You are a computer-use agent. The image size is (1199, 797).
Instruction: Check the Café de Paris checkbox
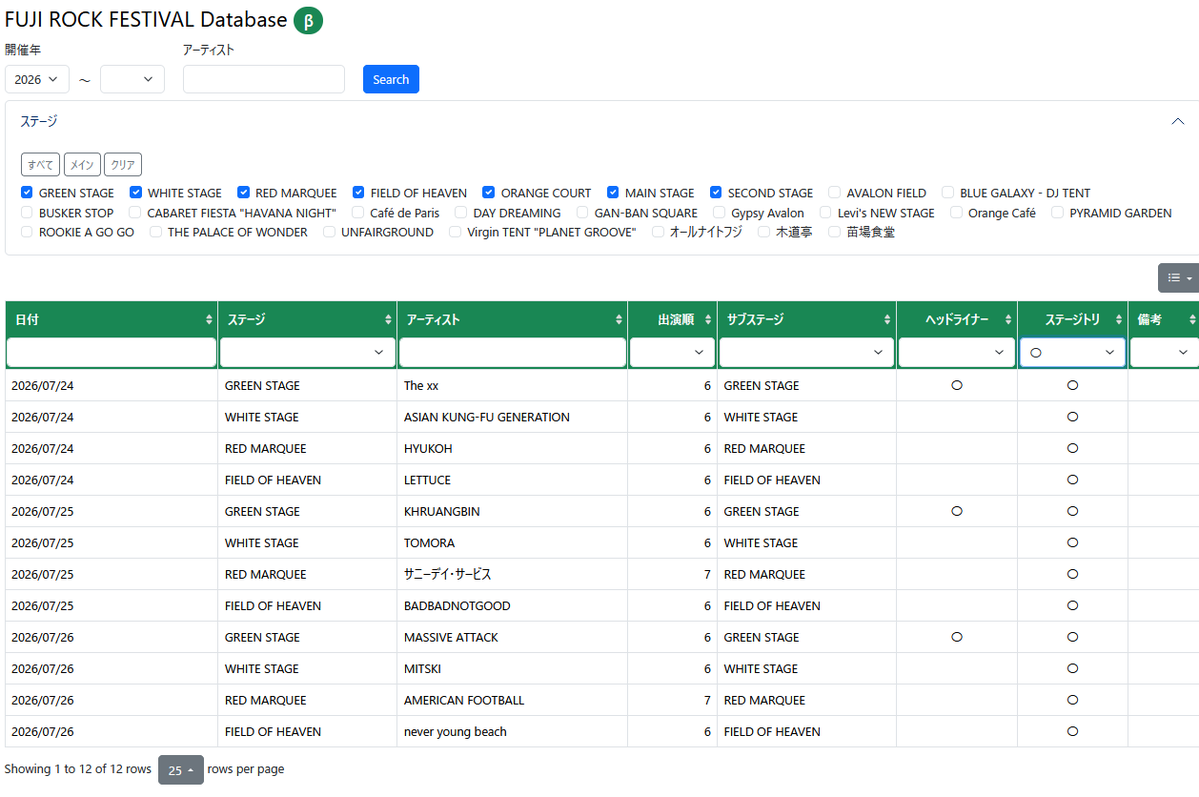(358, 212)
